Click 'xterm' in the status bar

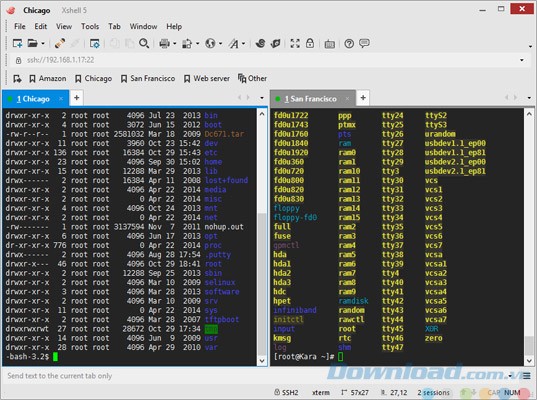pyautogui.click(x=321, y=392)
